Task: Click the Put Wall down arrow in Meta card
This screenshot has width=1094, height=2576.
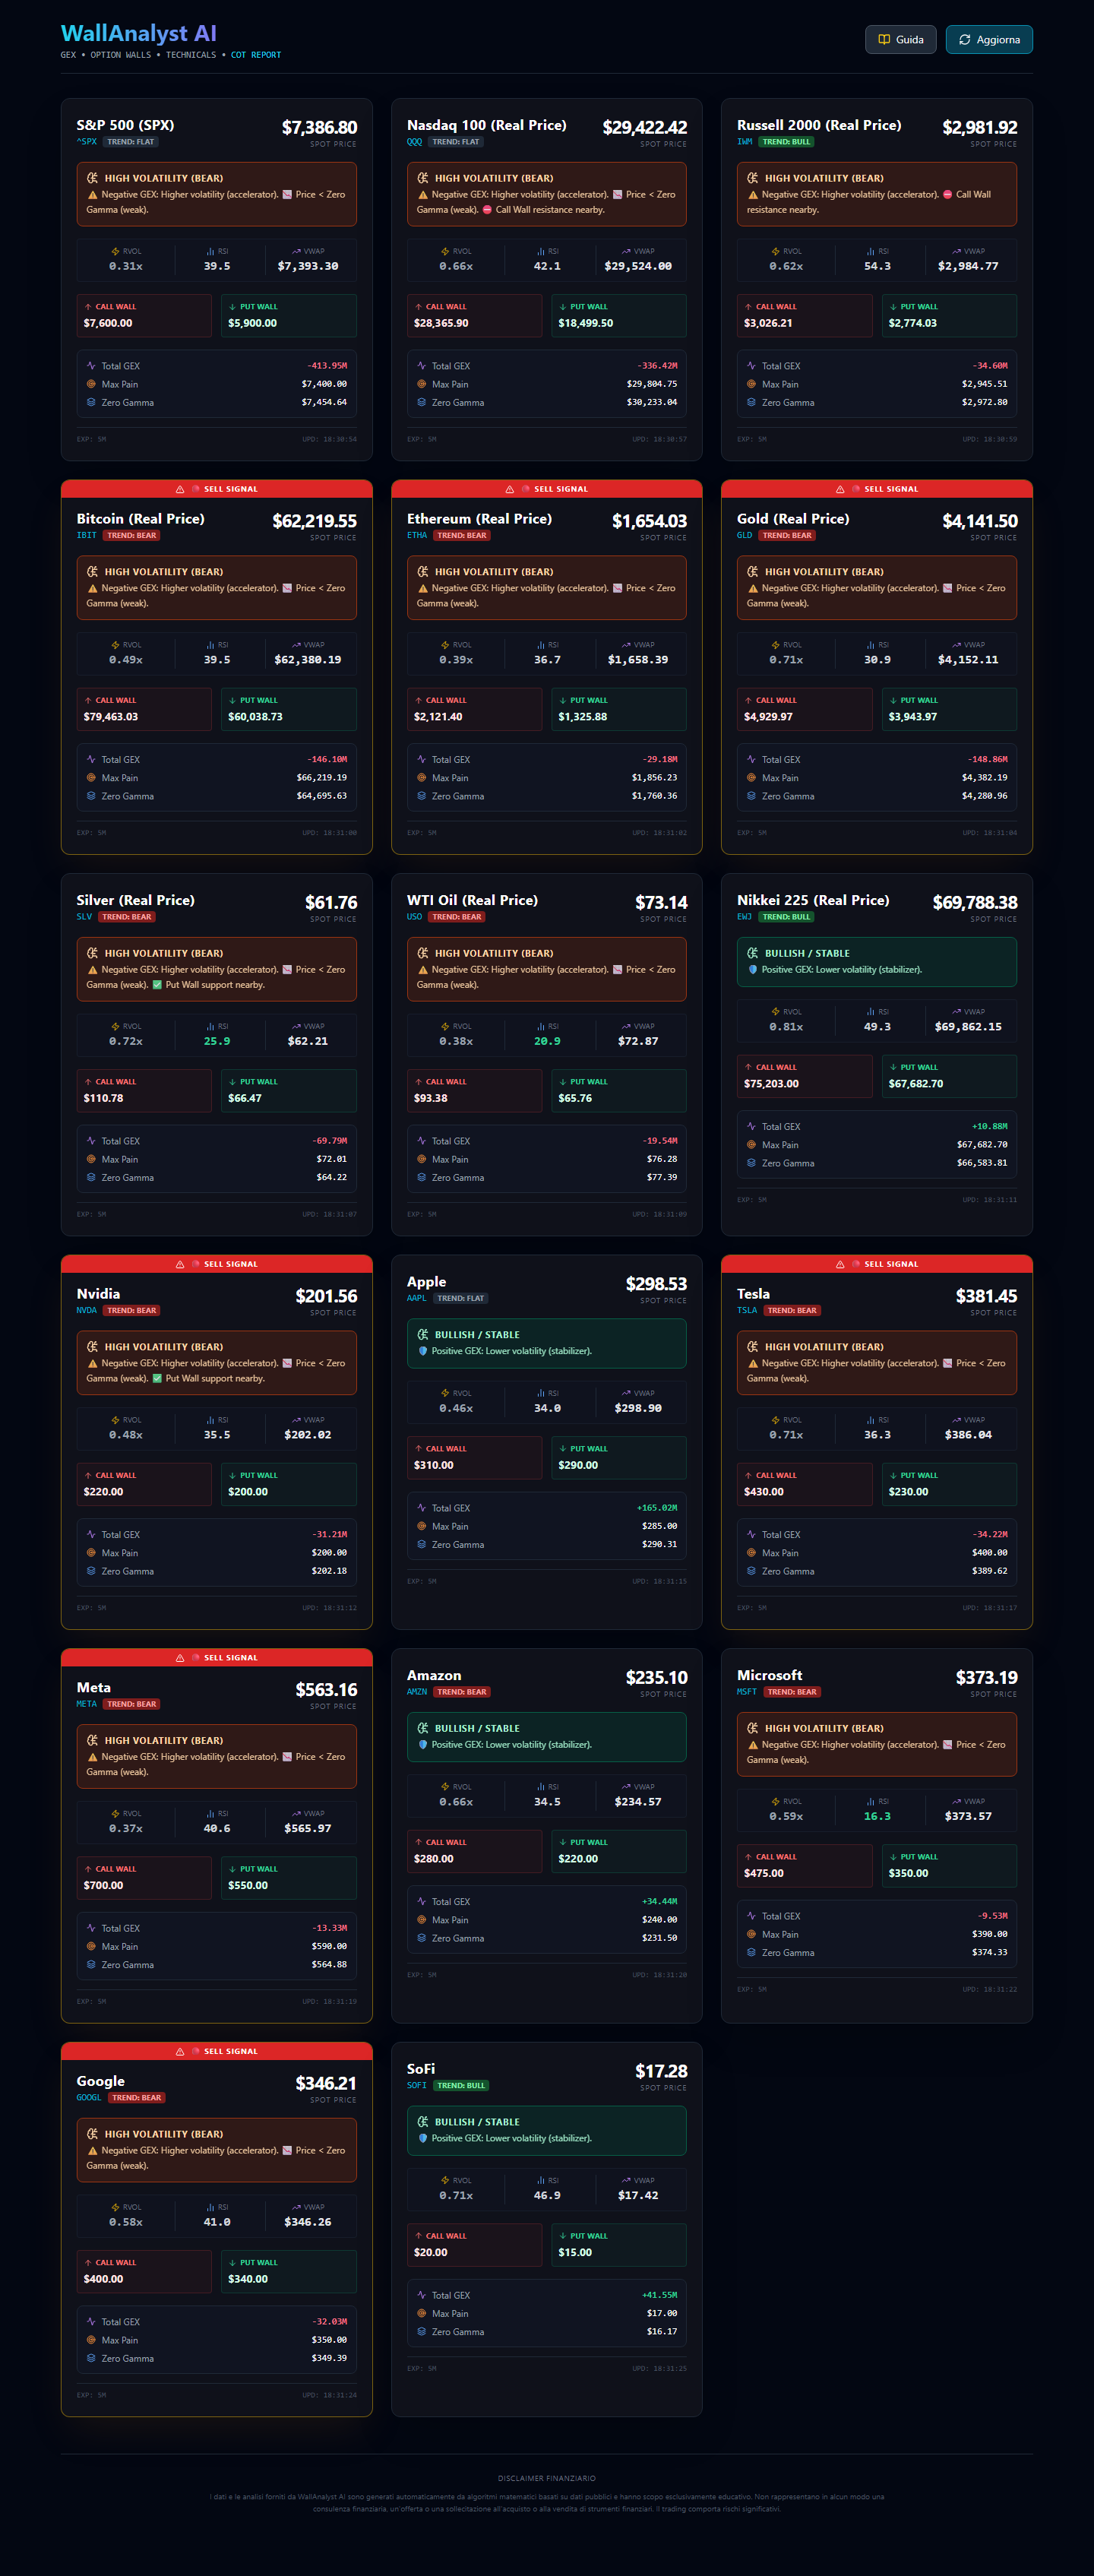Action: pyautogui.click(x=232, y=1869)
